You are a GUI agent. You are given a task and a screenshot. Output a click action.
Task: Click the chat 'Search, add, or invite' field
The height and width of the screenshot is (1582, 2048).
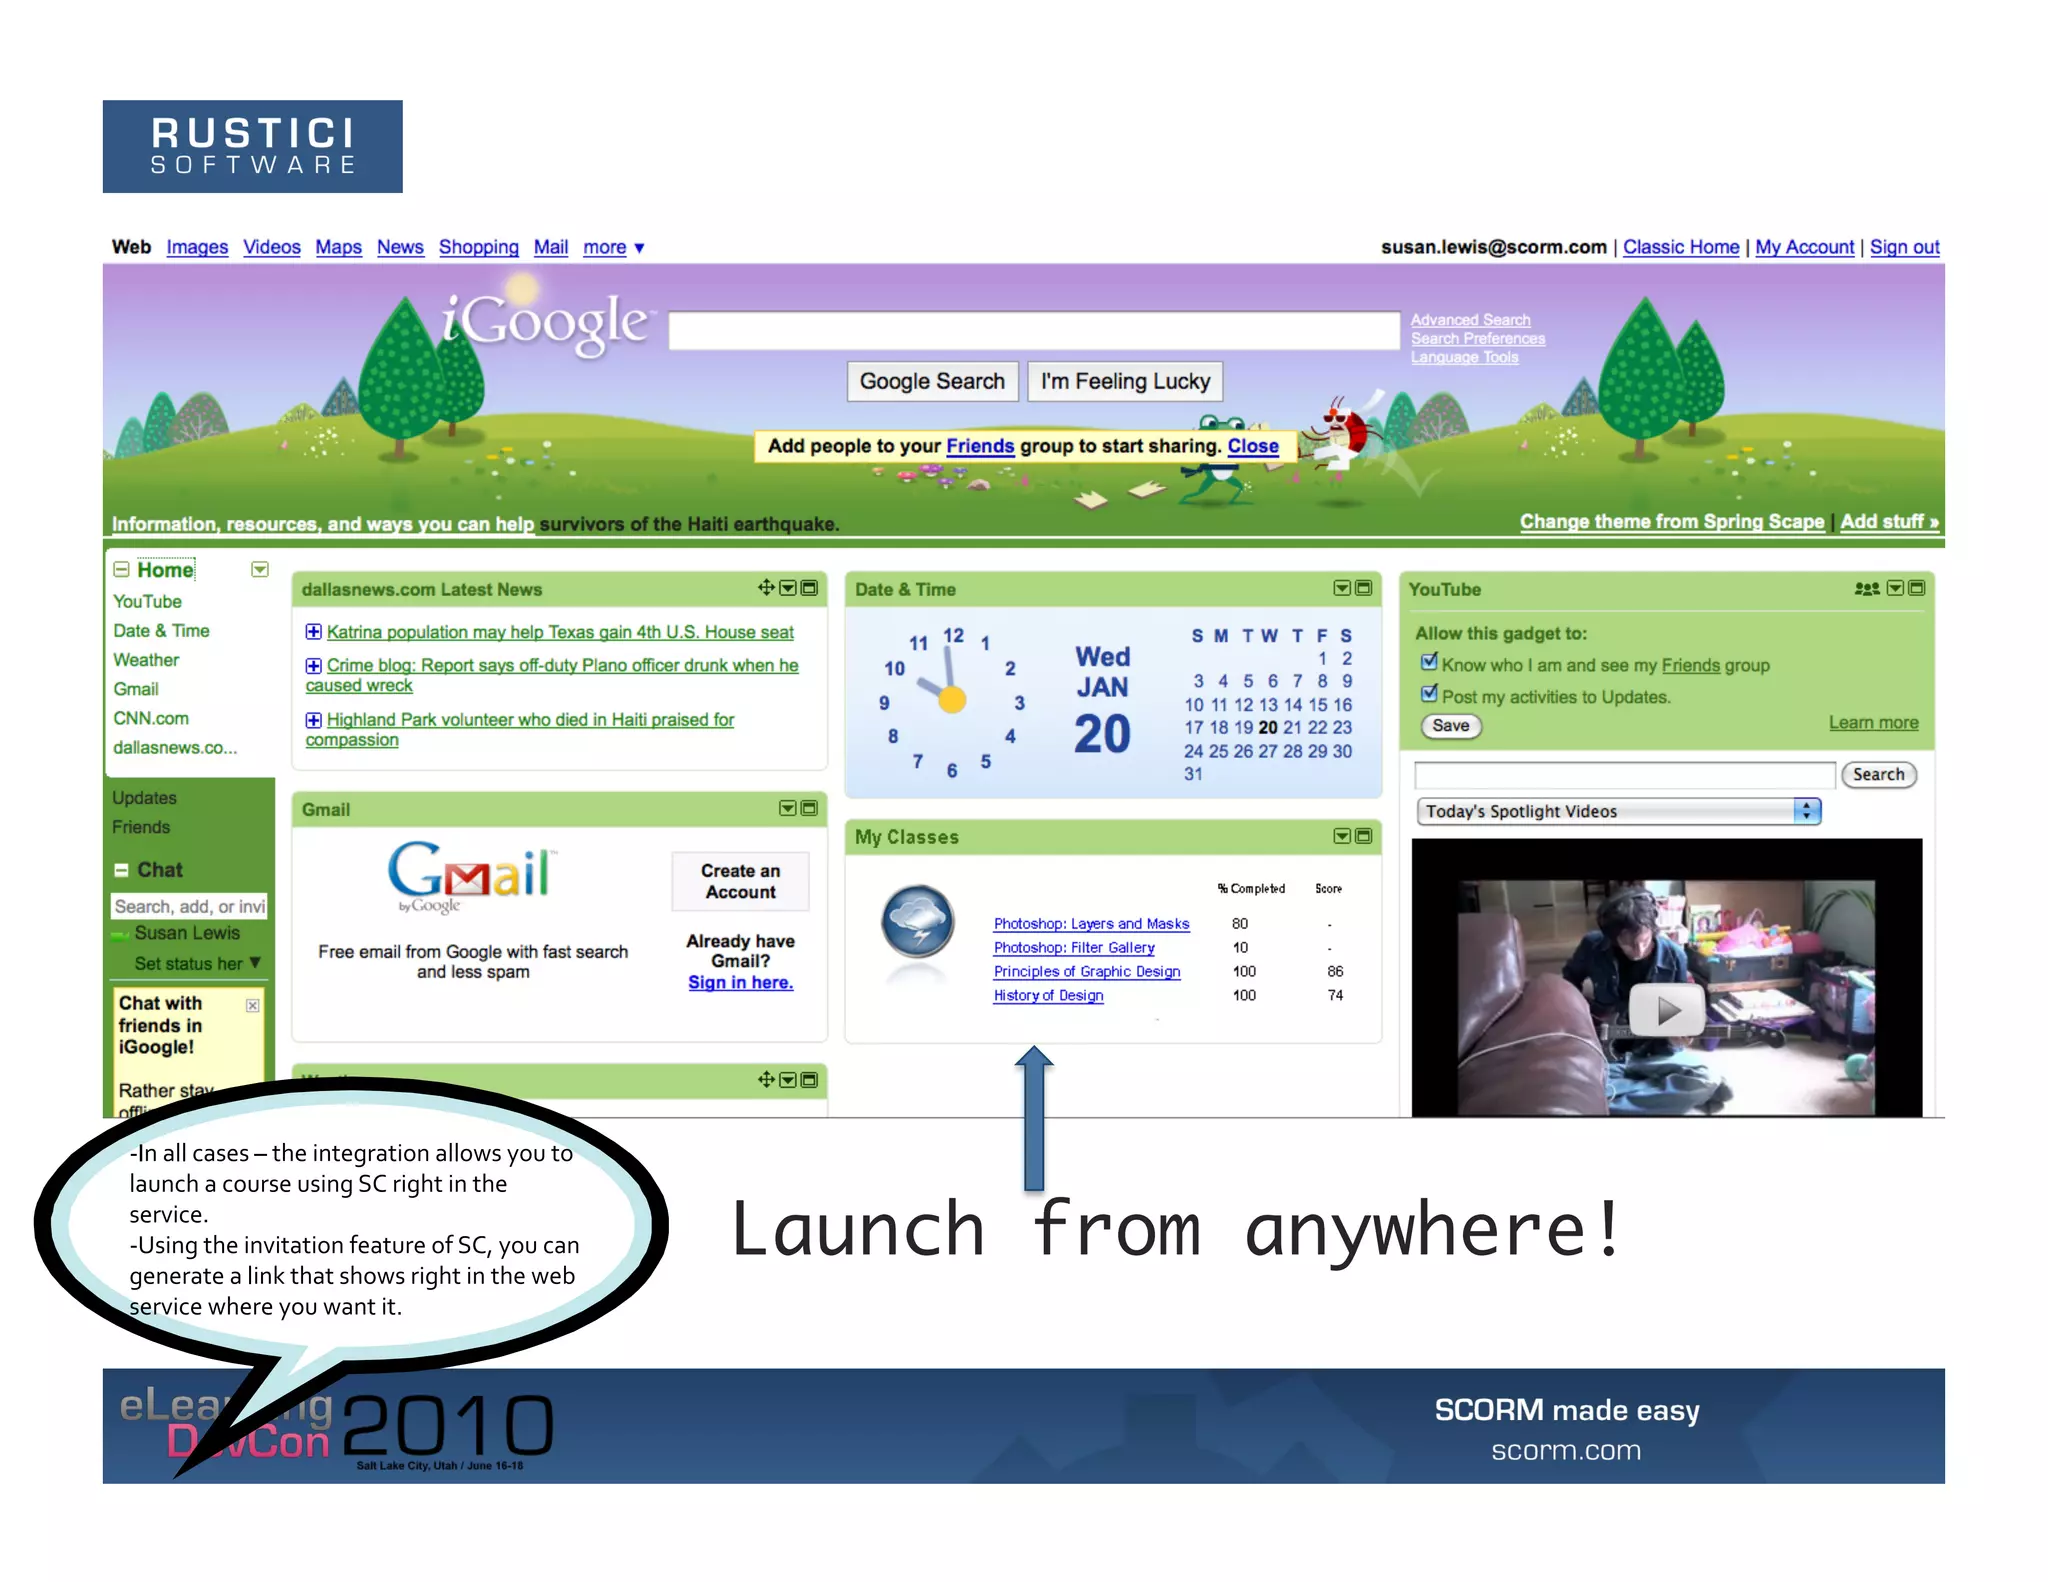tap(189, 906)
